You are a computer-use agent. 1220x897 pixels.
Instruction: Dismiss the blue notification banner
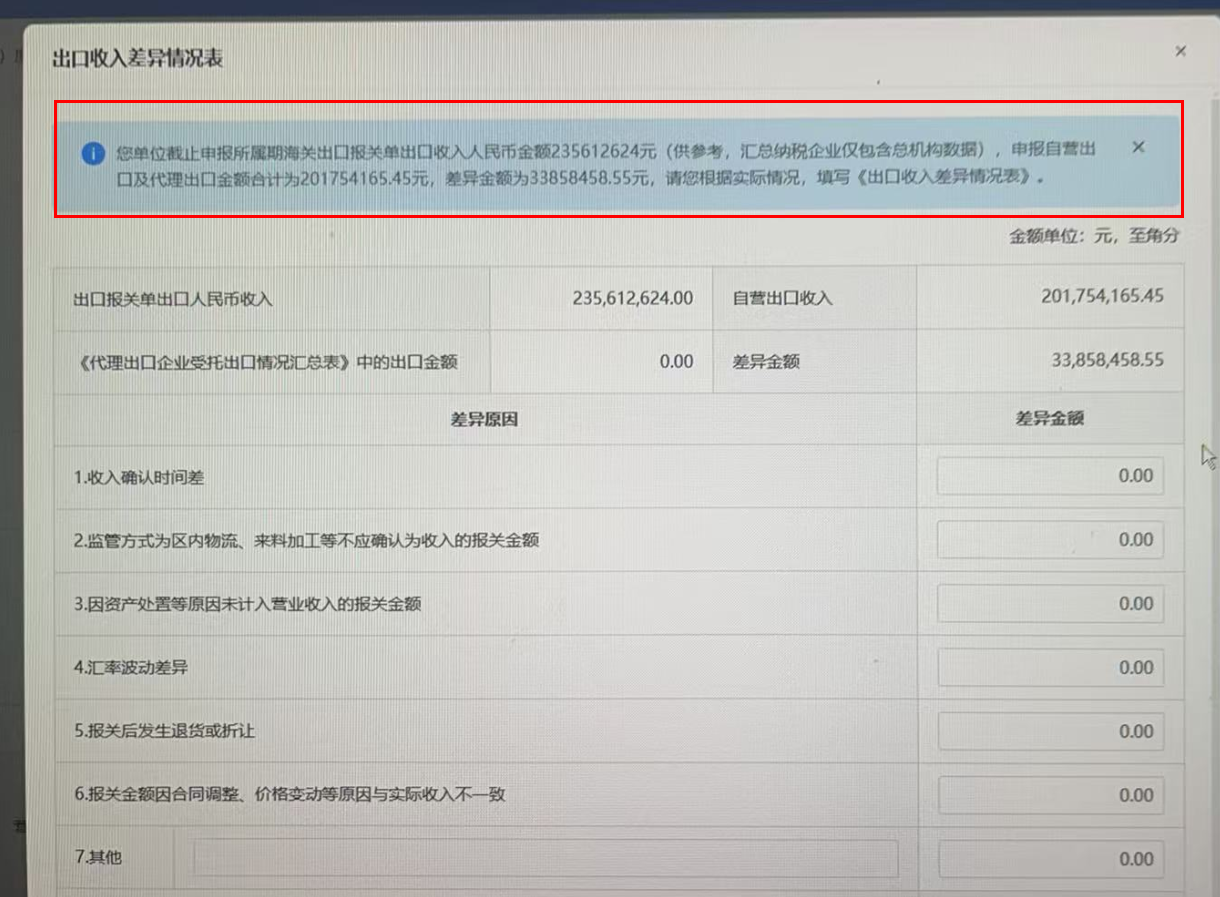pyautogui.click(x=1138, y=148)
